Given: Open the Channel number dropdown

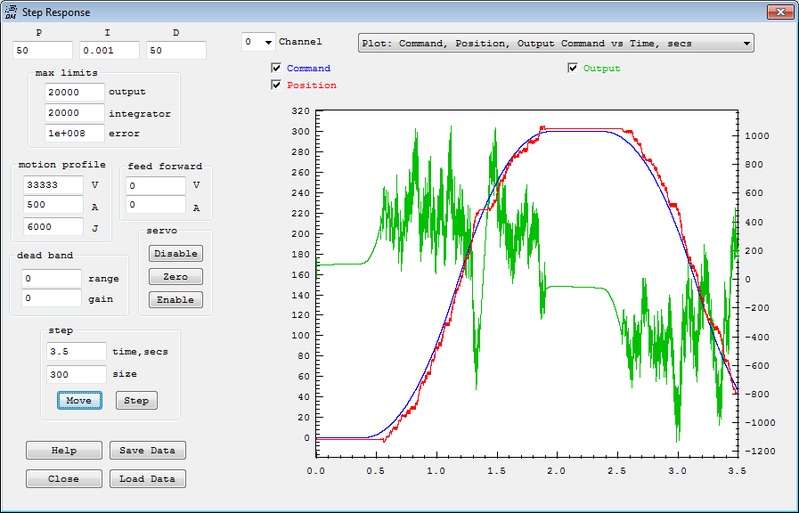Looking at the screenshot, I should (259, 42).
